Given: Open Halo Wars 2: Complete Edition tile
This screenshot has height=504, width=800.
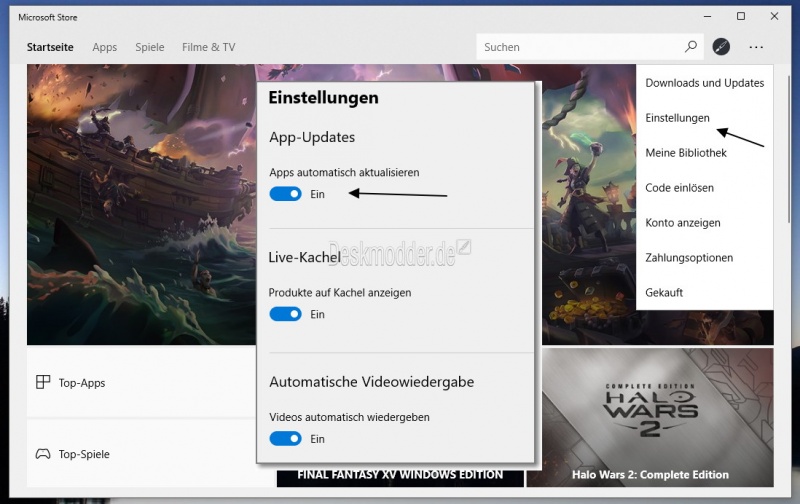Looking at the screenshot, I should pyautogui.click(x=650, y=417).
